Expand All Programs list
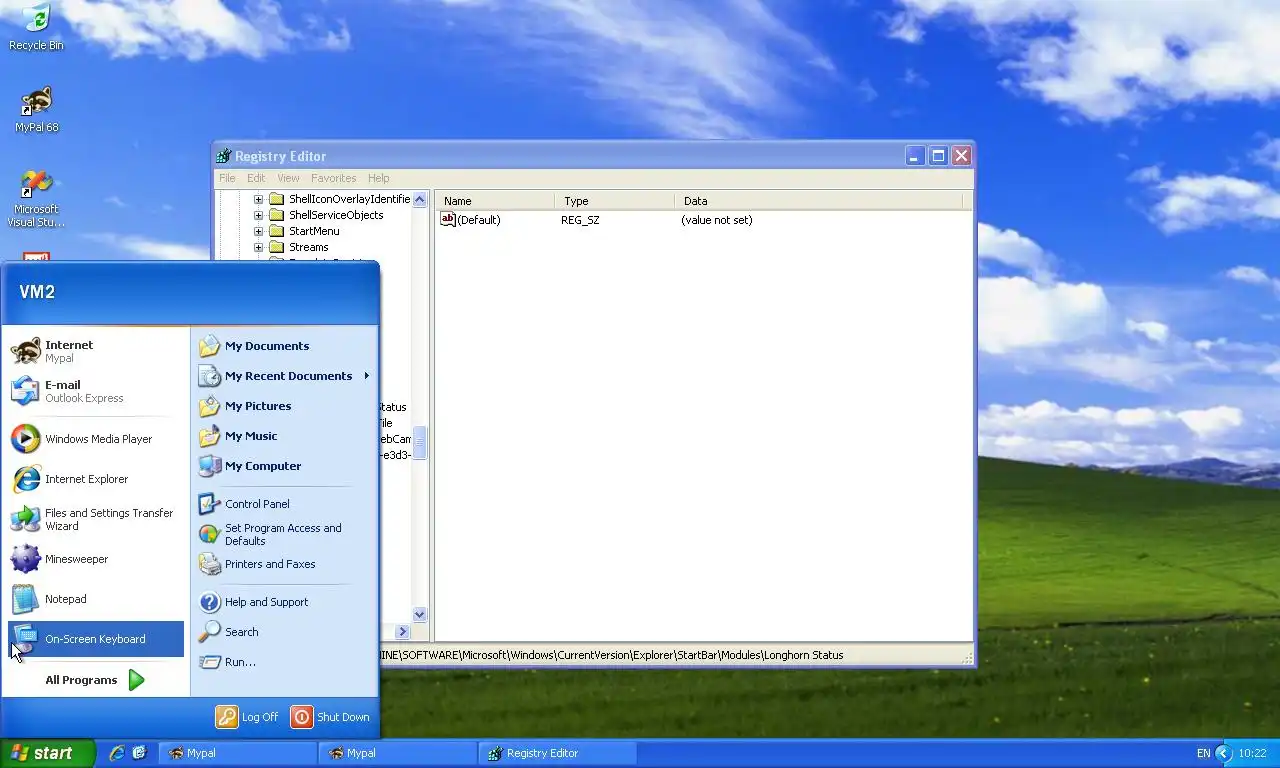1280x768 pixels. (x=96, y=680)
